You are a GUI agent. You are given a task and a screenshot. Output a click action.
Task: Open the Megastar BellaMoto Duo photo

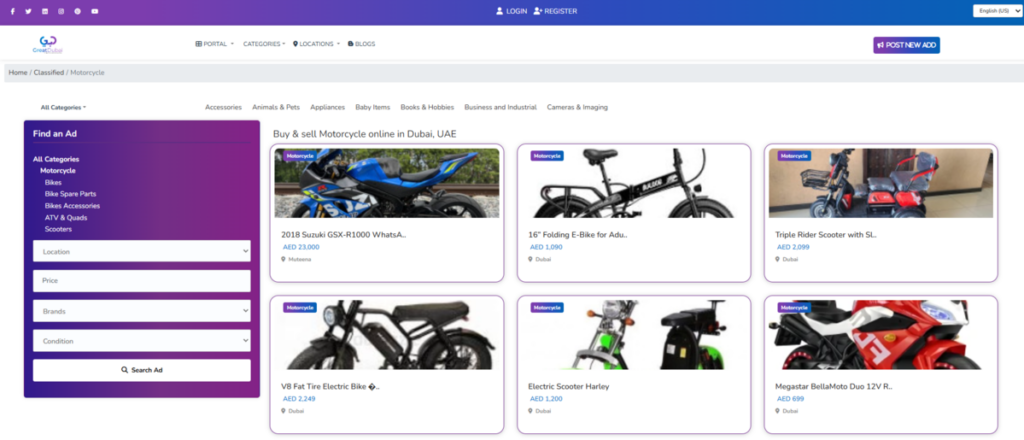point(881,335)
